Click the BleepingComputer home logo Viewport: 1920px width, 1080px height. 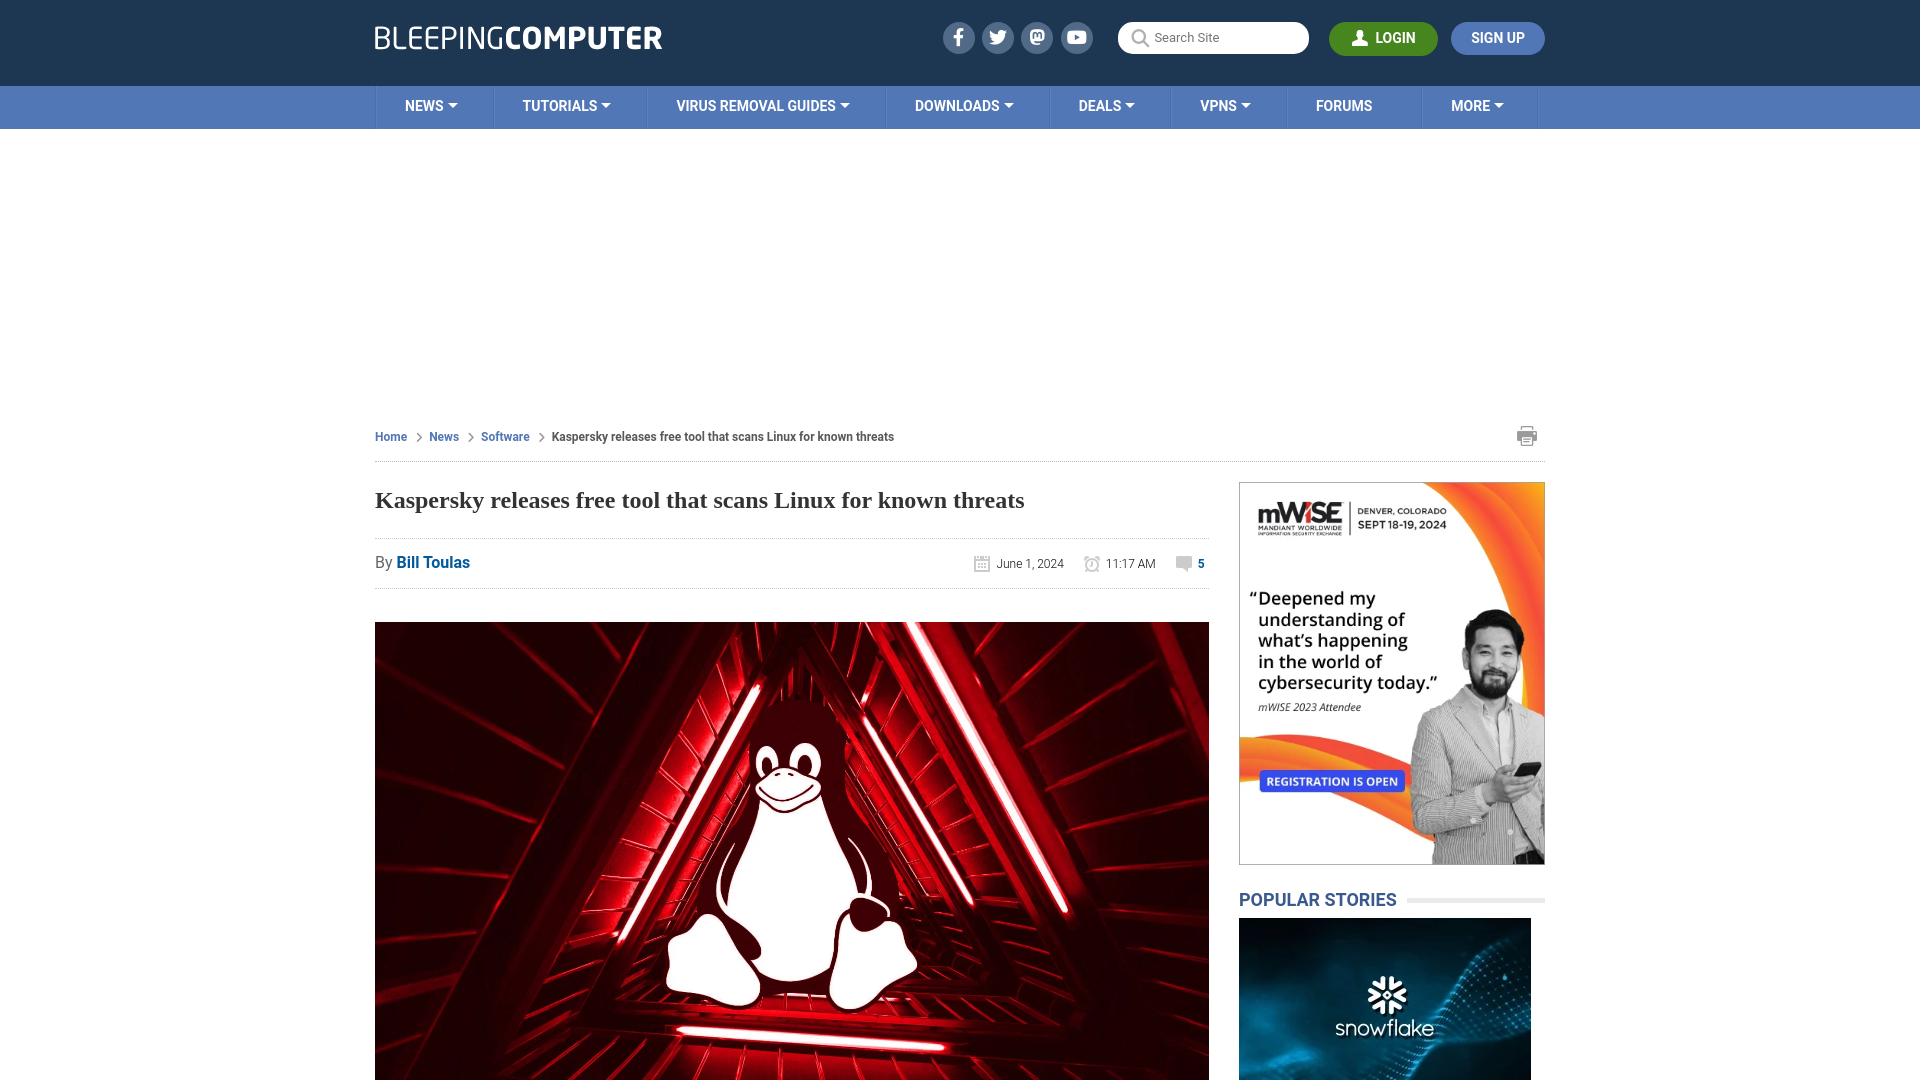pyautogui.click(x=518, y=38)
